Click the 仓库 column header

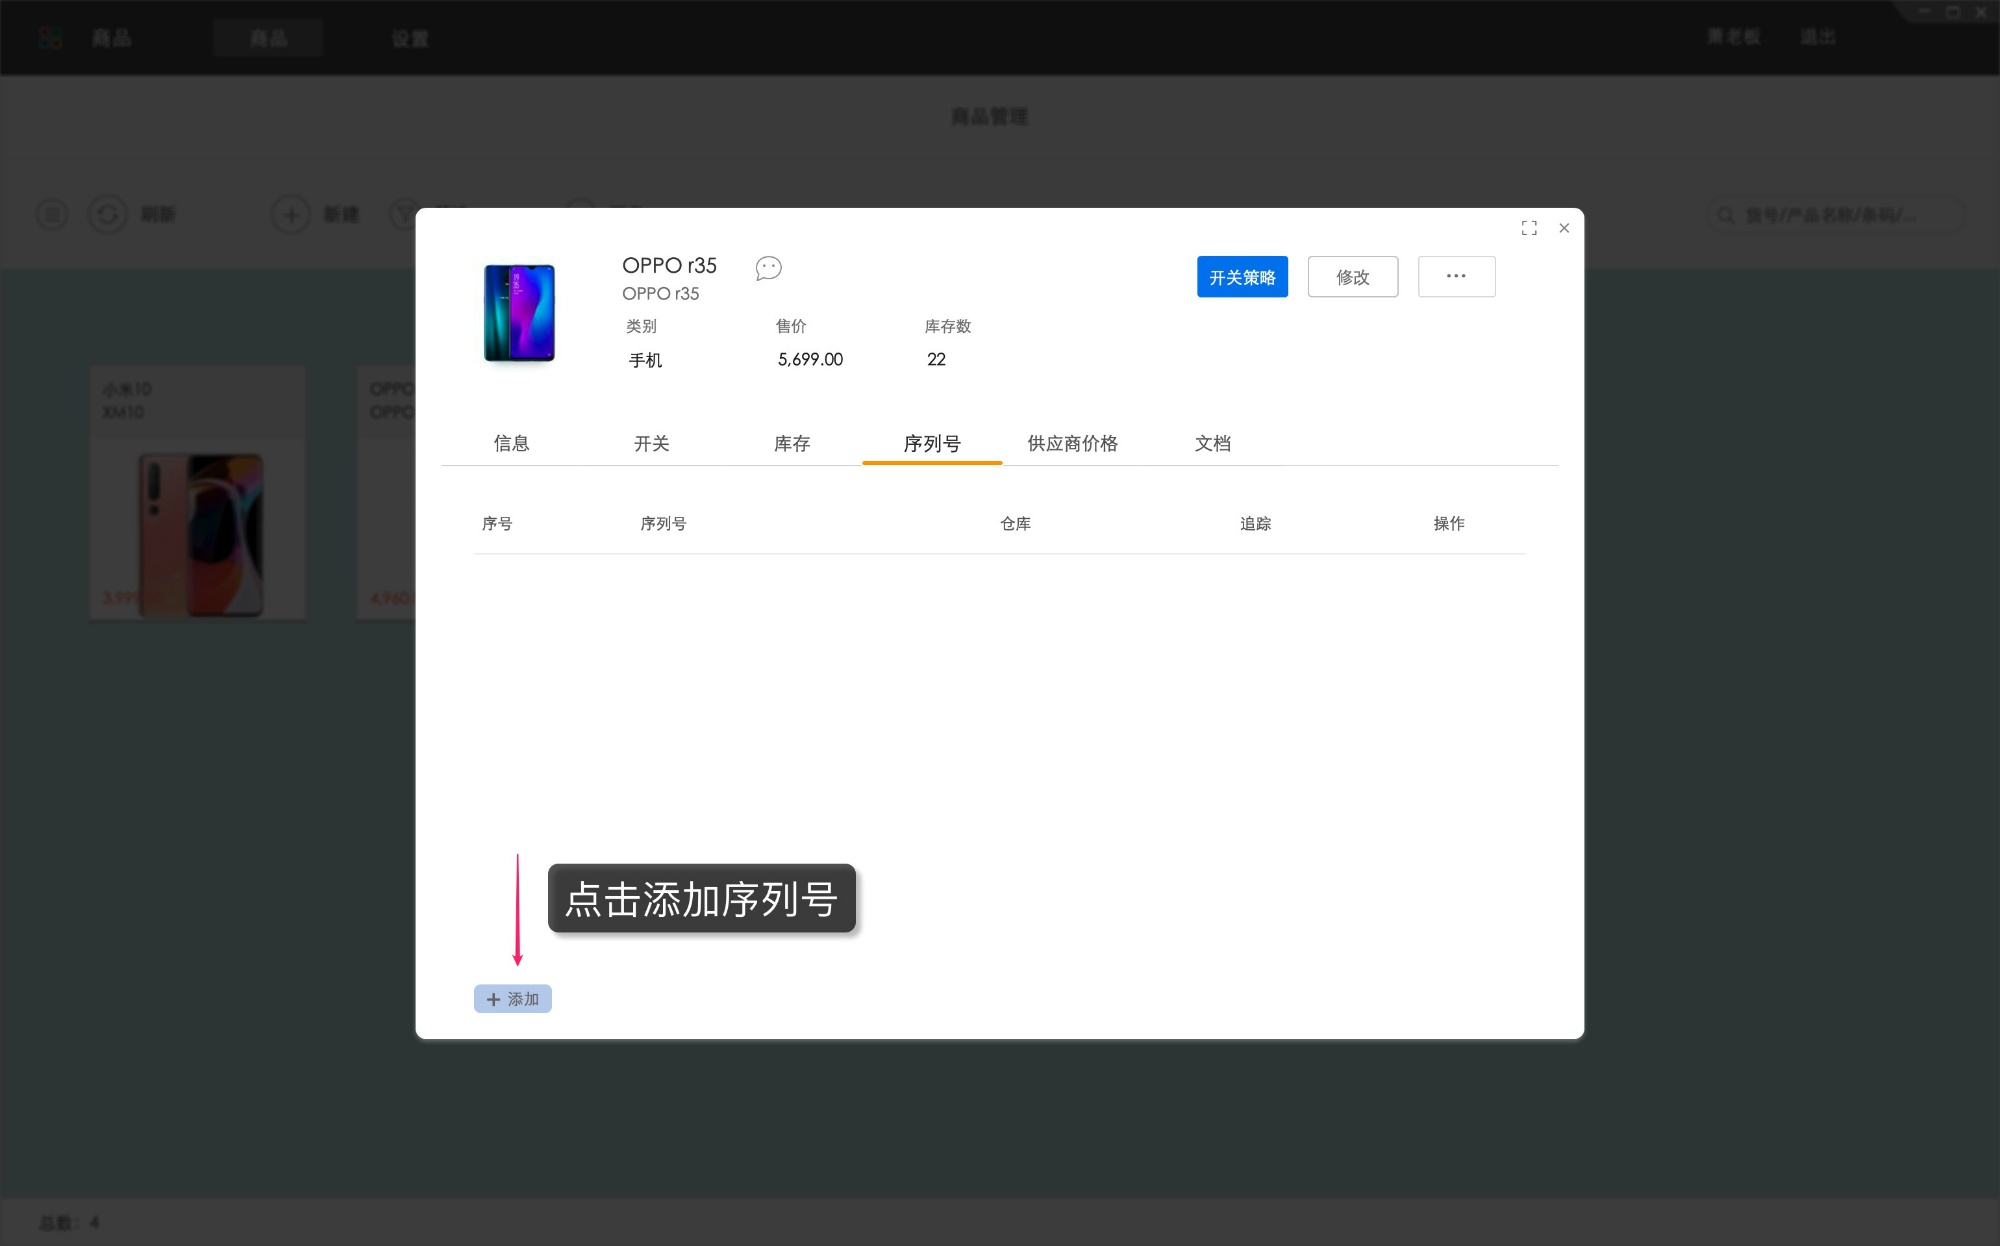(1015, 523)
